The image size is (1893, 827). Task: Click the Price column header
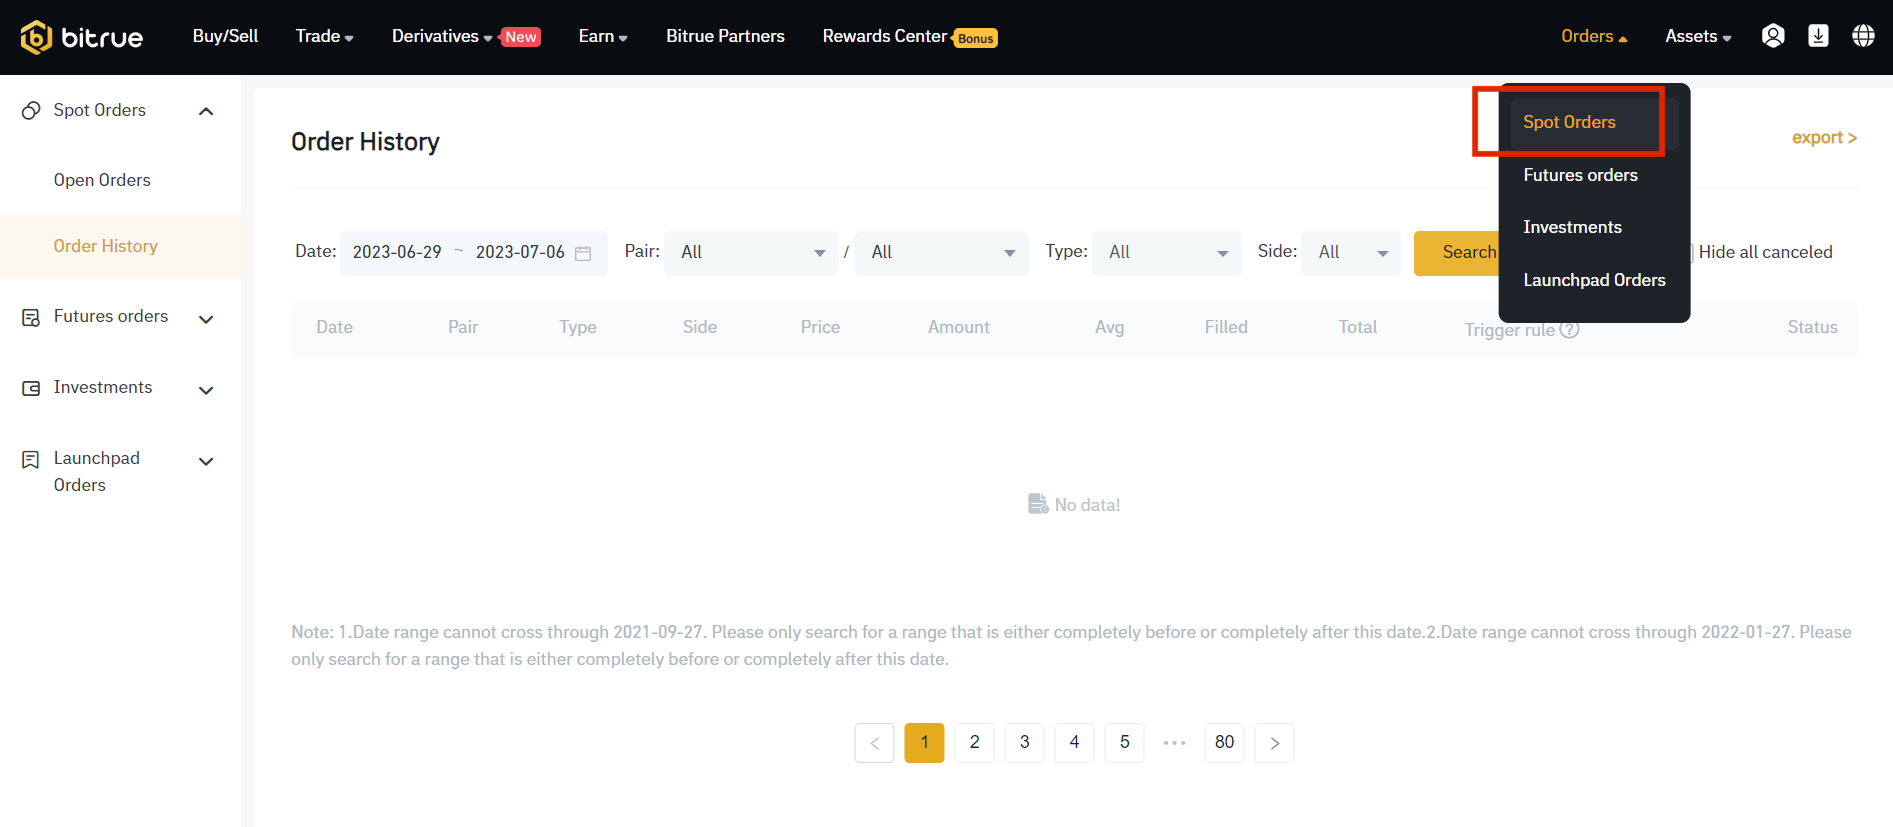coord(820,327)
